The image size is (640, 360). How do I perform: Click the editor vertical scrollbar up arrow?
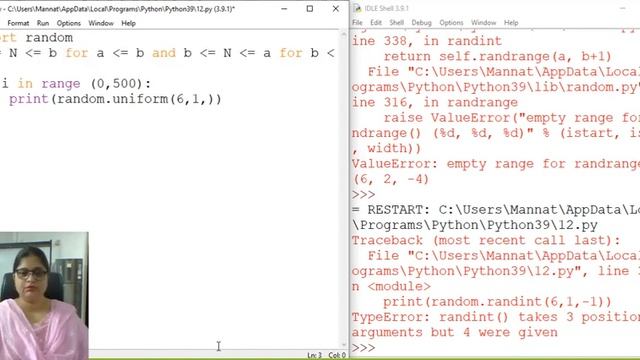(x=344, y=35)
